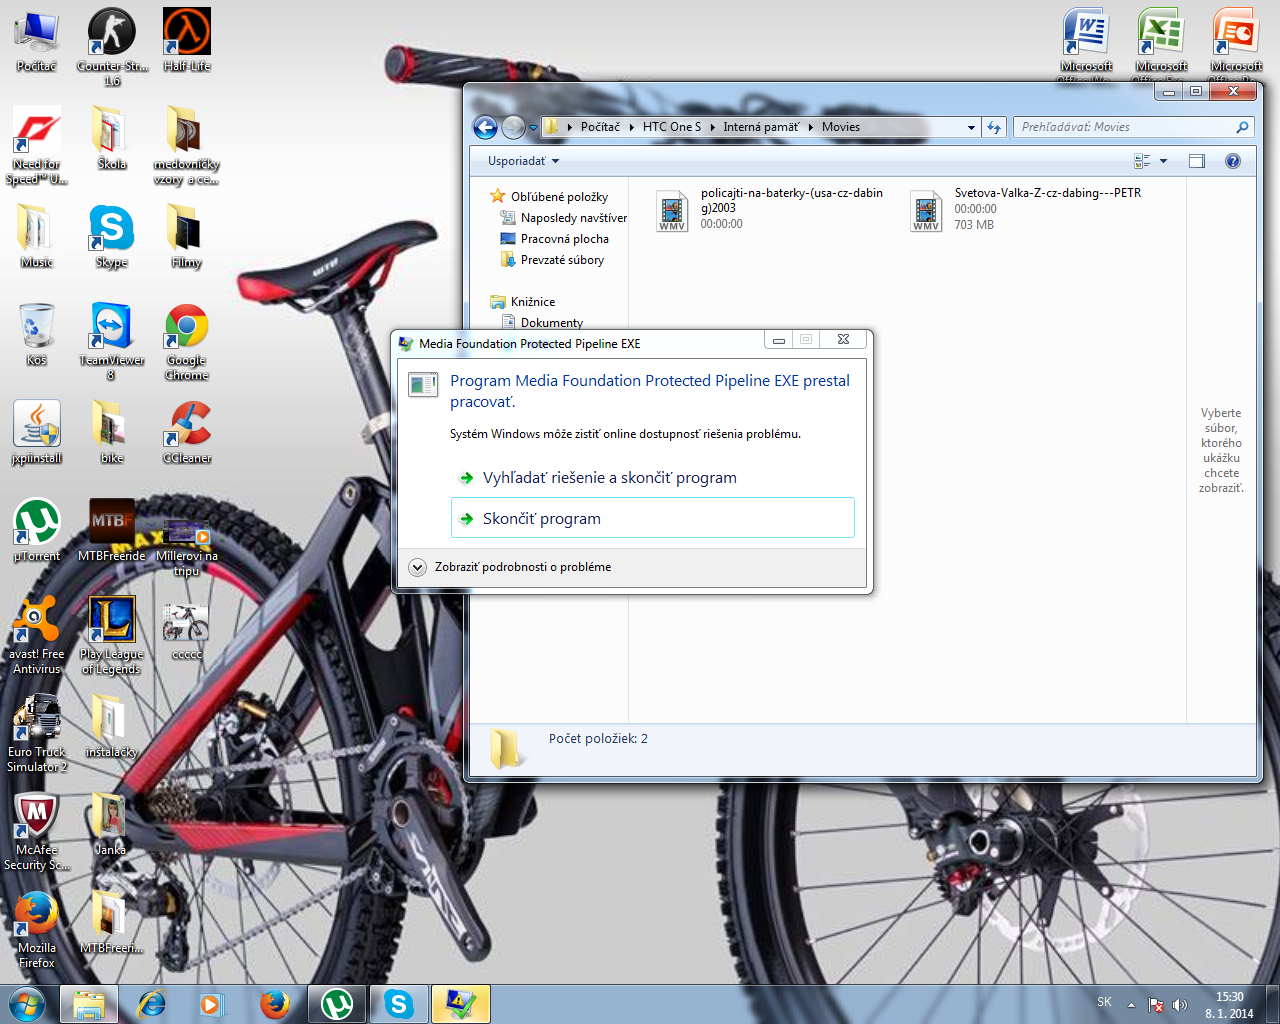
Task: Open Windows Explorer taskbar button
Action: coord(89,1003)
